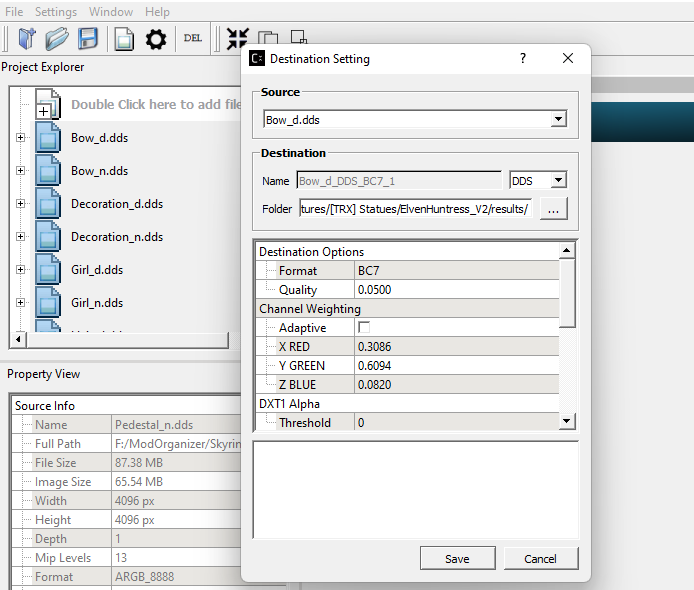Open the Settings menu

click(56, 12)
